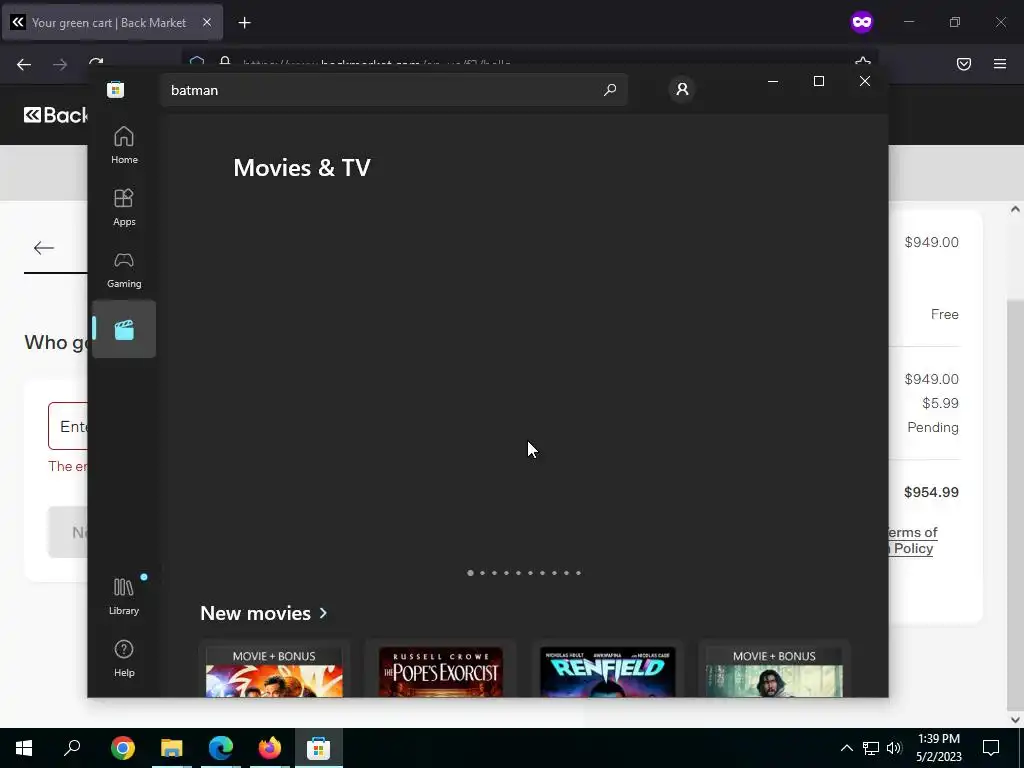Click the Movies & TV heading

pyautogui.click(x=302, y=168)
